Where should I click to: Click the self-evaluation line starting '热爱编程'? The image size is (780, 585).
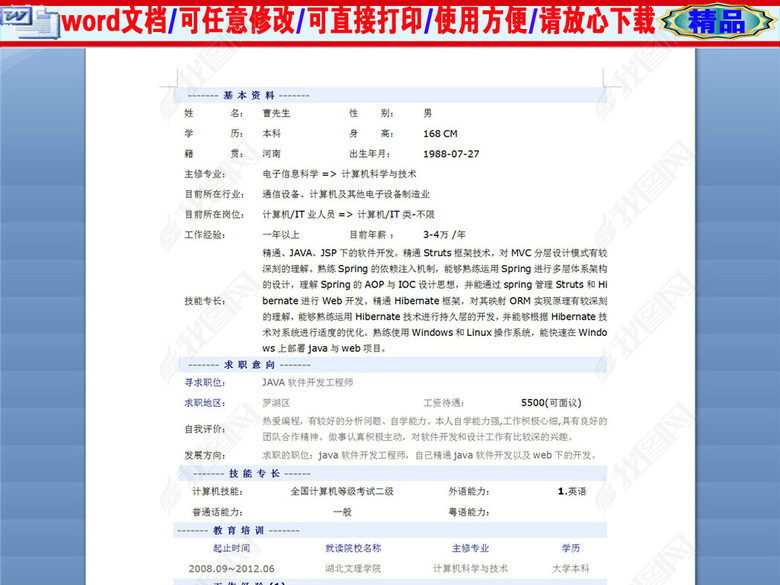coord(434,421)
